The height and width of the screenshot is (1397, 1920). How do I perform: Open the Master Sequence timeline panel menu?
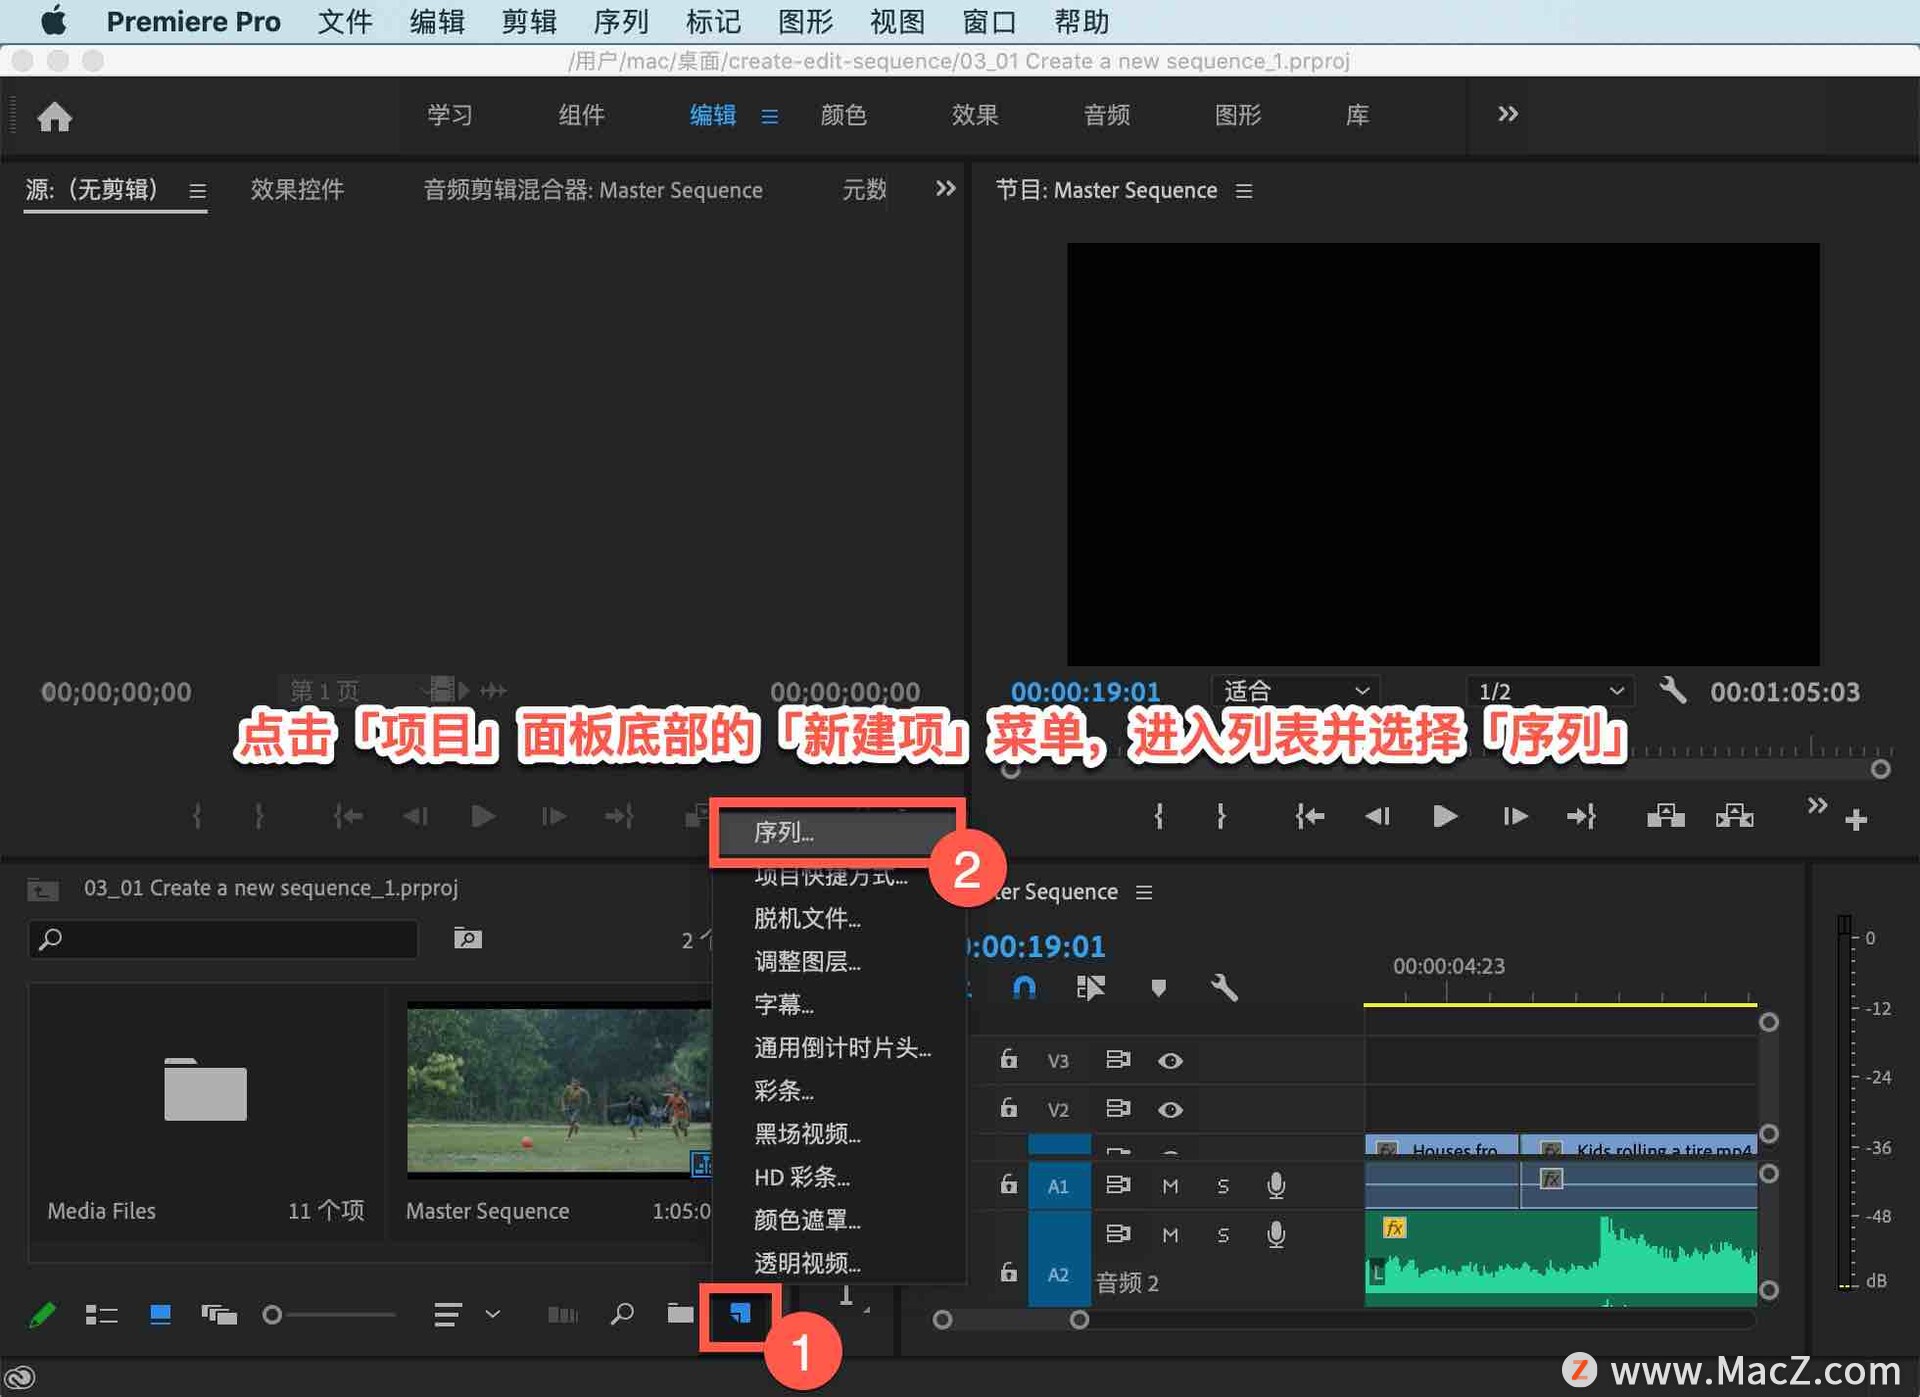[x=1144, y=891]
